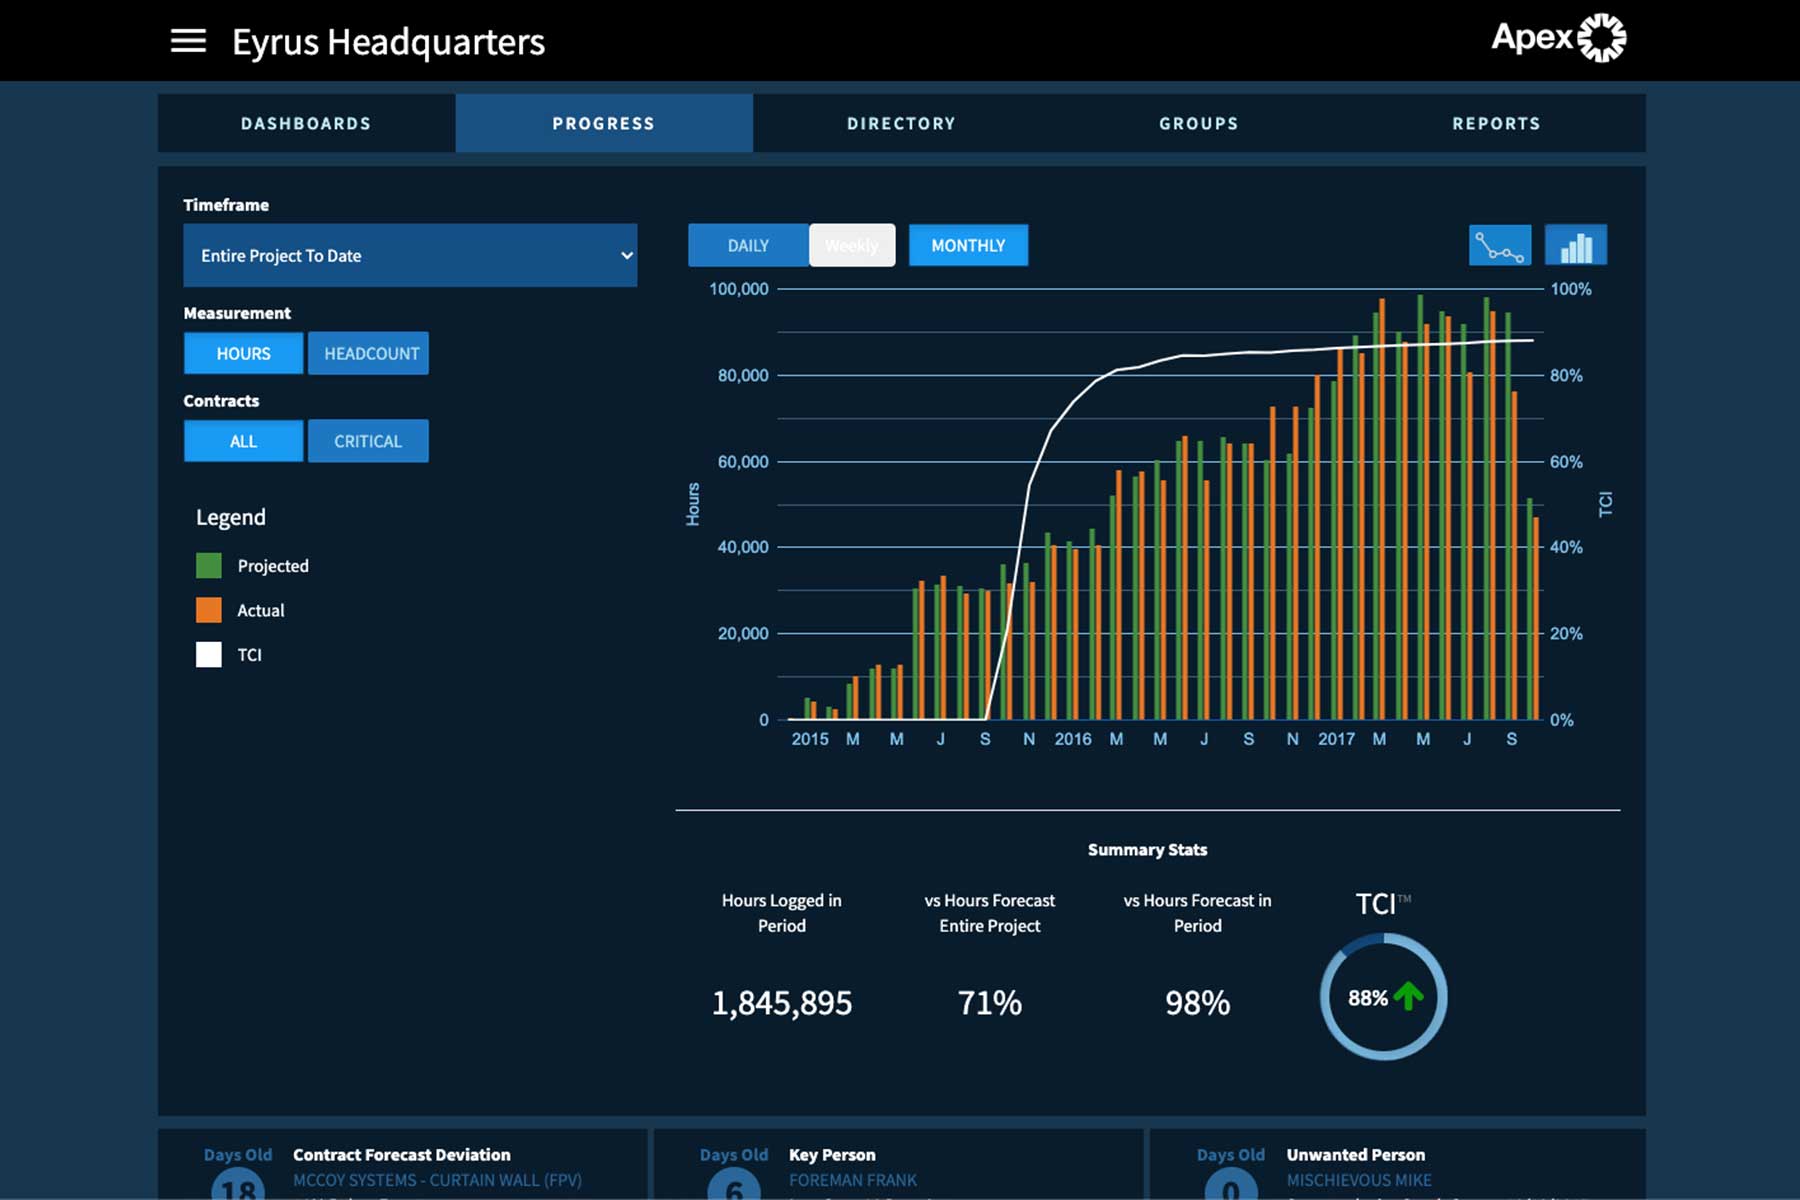Open the Directory tab
Viewport: 1800px width, 1200px height.
coord(900,122)
